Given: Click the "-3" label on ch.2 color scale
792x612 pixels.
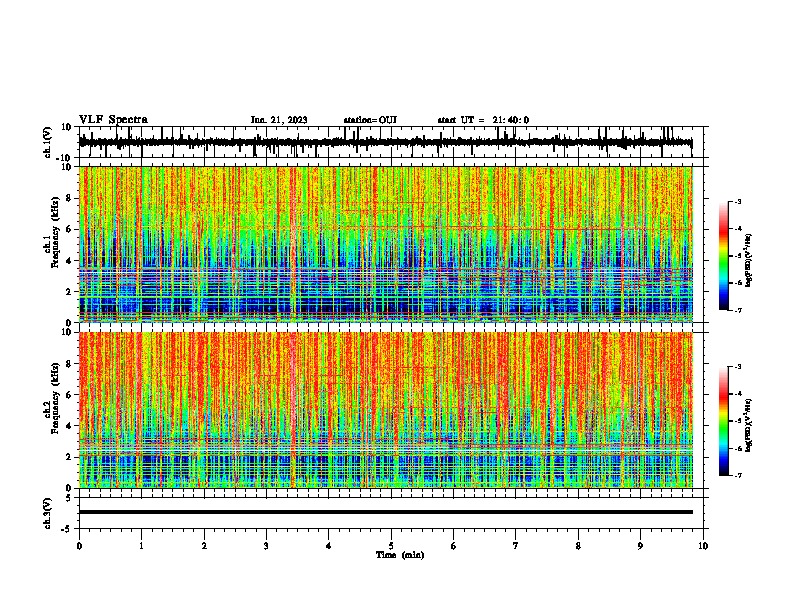Looking at the screenshot, I should pyautogui.click(x=737, y=367).
